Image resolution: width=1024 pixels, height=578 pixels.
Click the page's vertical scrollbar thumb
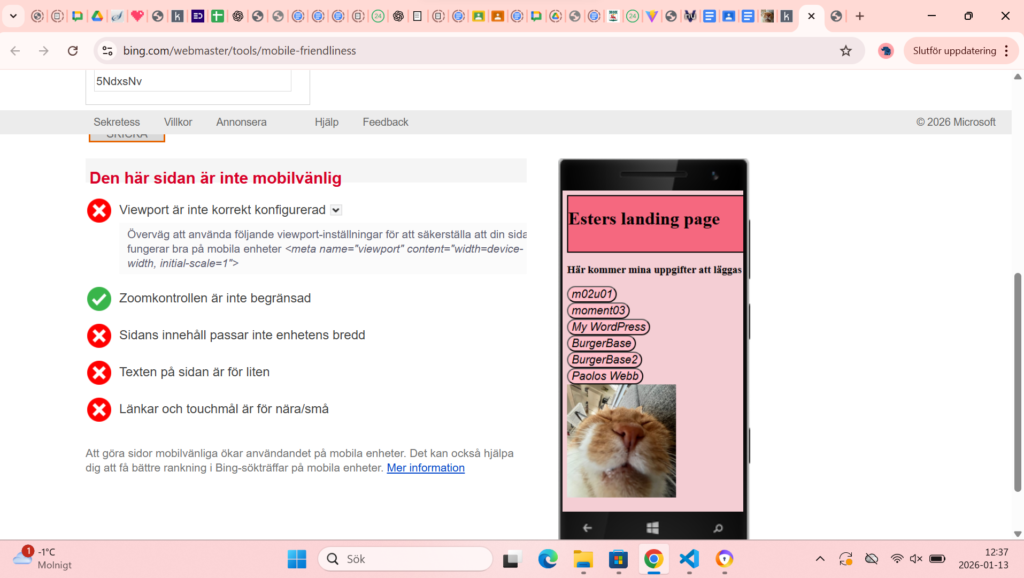click(x=1018, y=380)
